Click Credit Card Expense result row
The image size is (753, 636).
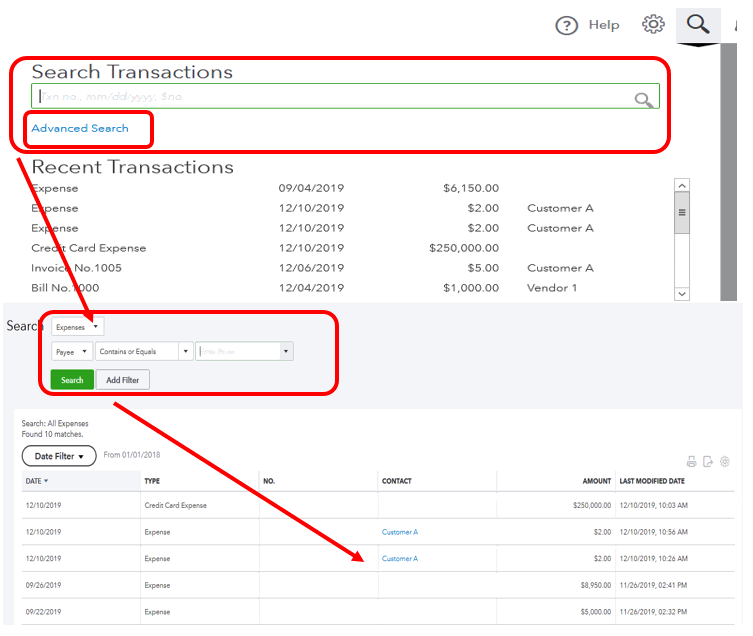378,505
